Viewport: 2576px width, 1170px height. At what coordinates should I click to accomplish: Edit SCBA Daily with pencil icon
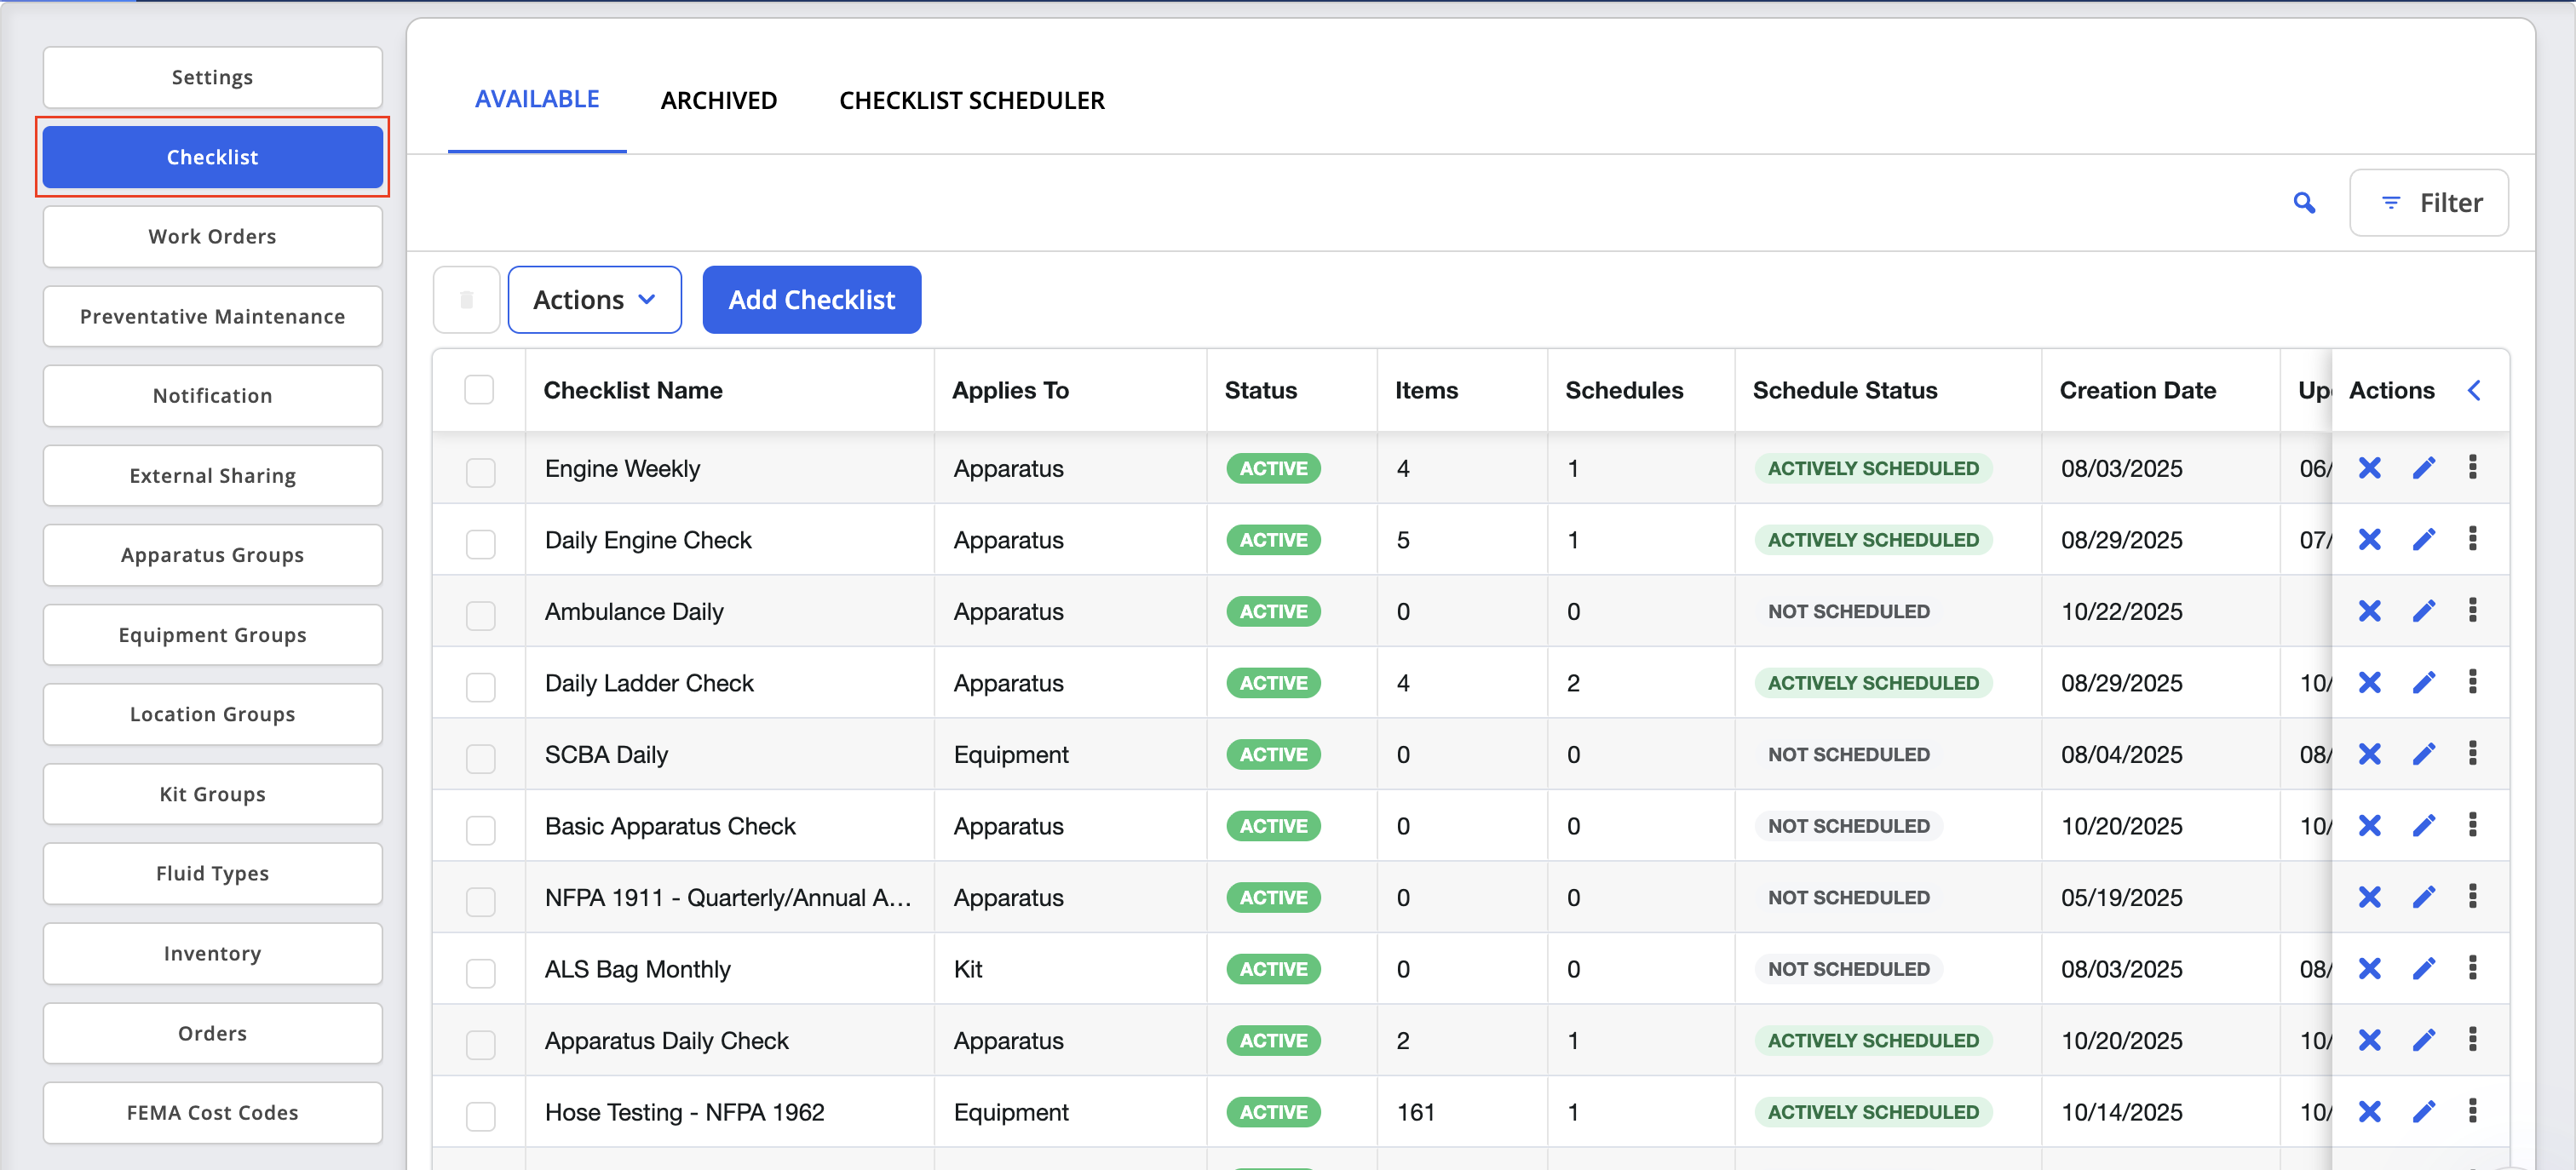pyautogui.click(x=2423, y=754)
